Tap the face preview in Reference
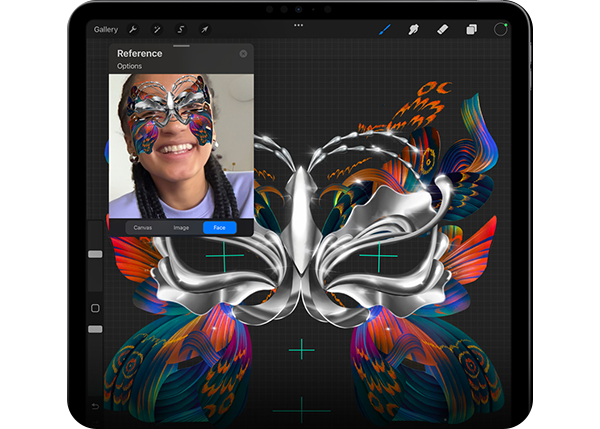The image size is (600, 429). 180,145
